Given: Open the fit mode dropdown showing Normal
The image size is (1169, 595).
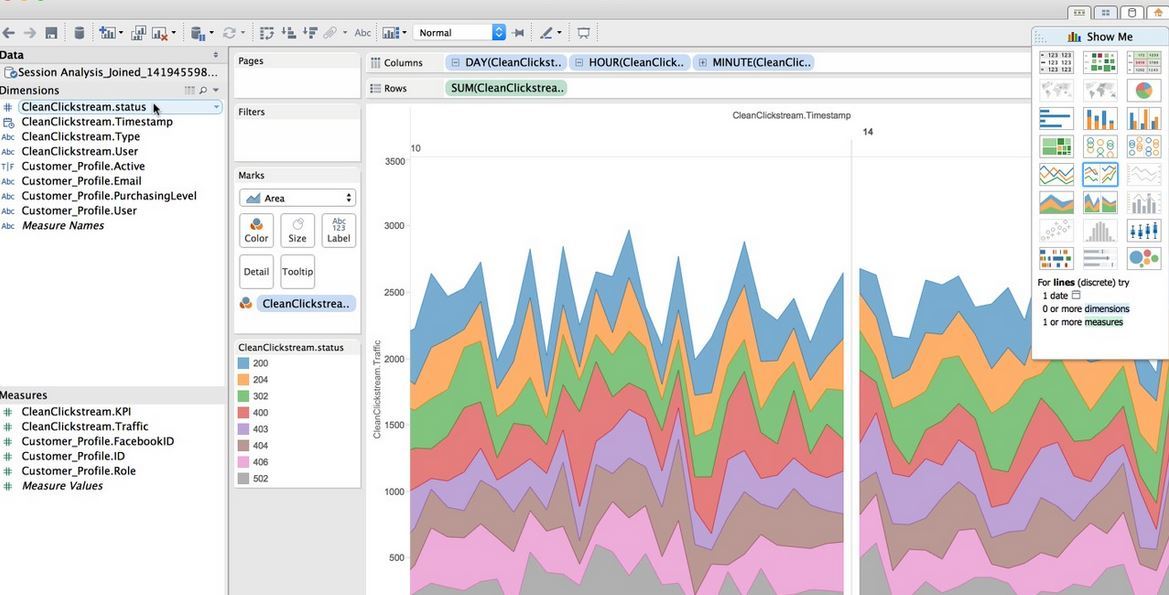Looking at the screenshot, I should pos(497,31).
